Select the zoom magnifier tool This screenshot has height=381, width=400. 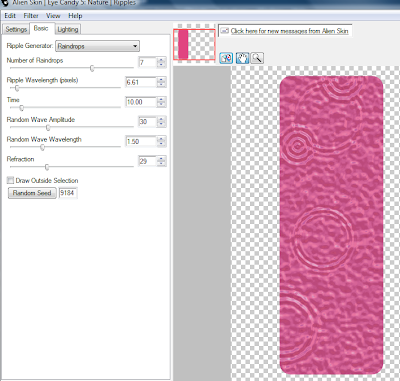[x=257, y=58]
